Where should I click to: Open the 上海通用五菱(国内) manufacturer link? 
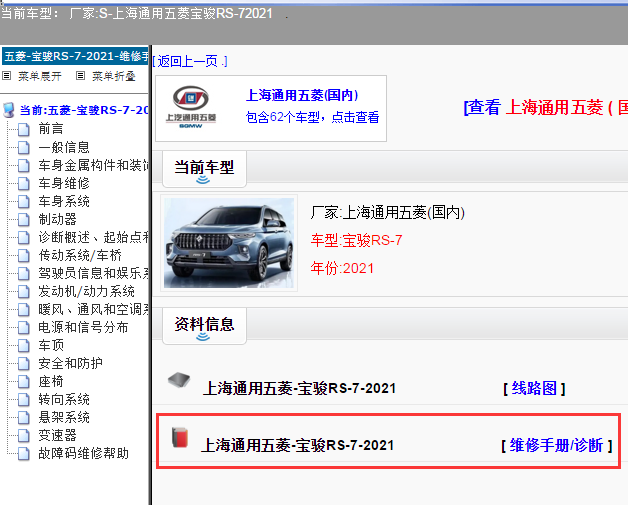click(x=302, y=95)
